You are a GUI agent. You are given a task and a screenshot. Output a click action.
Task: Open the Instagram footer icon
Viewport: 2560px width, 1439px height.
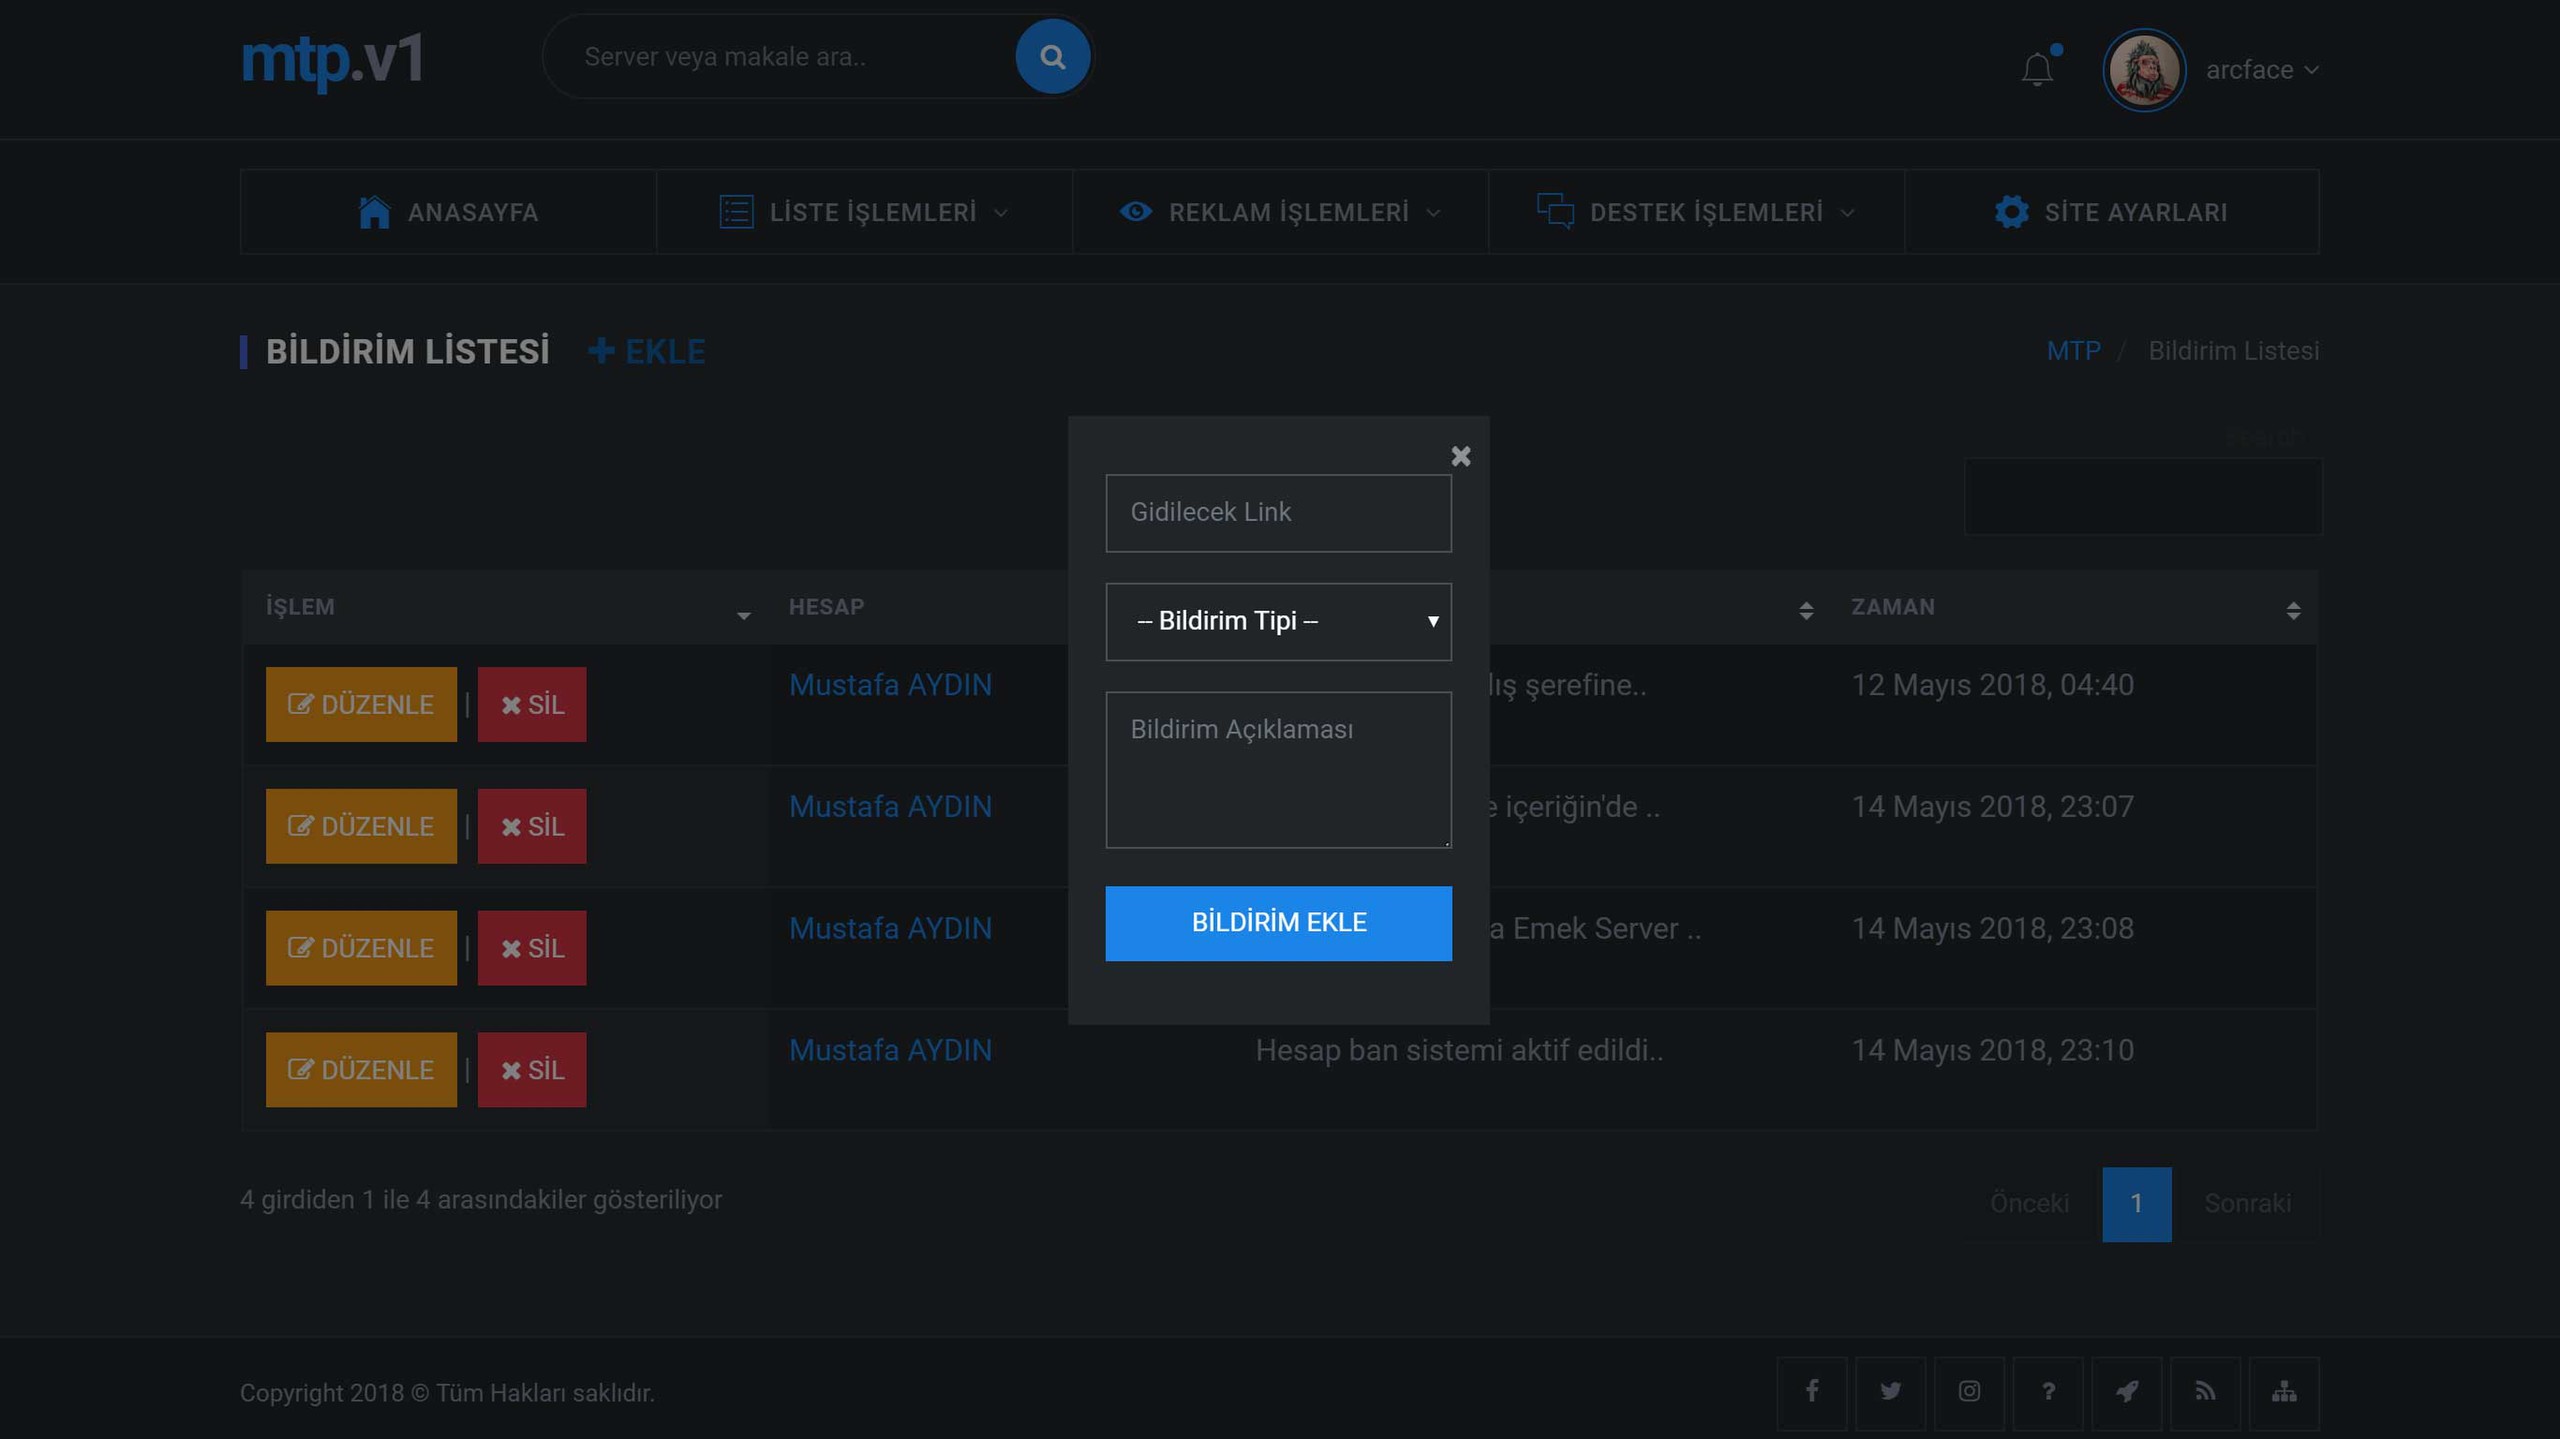(1969, 1392)
